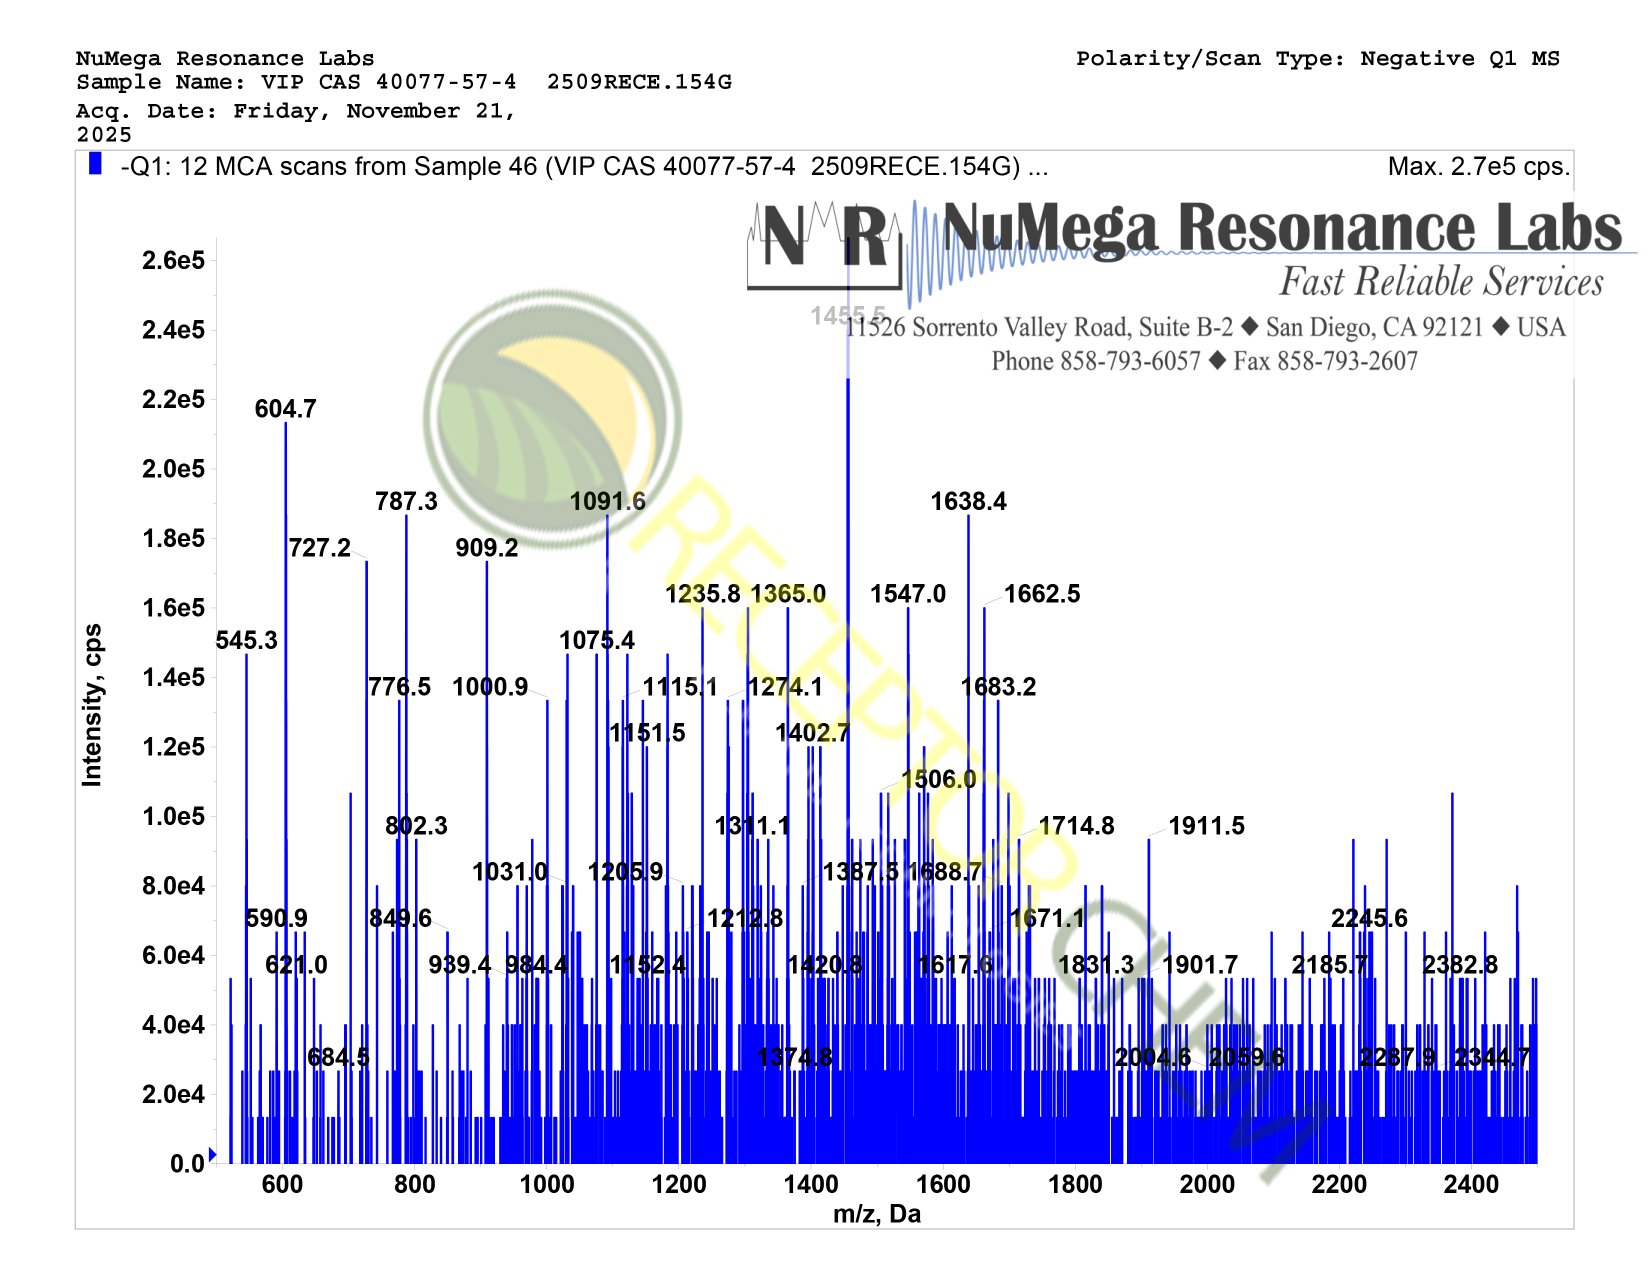Click the Max. 2.7e5 cps readout
The height and width of the screenshot is (1275, 1649).
[1478, 167]
